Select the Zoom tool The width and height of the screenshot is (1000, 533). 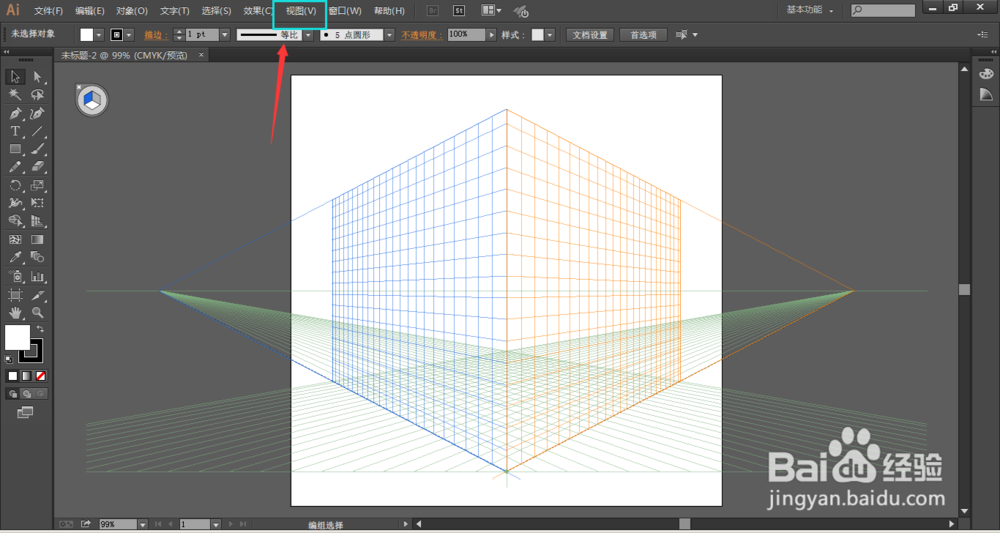38,313
